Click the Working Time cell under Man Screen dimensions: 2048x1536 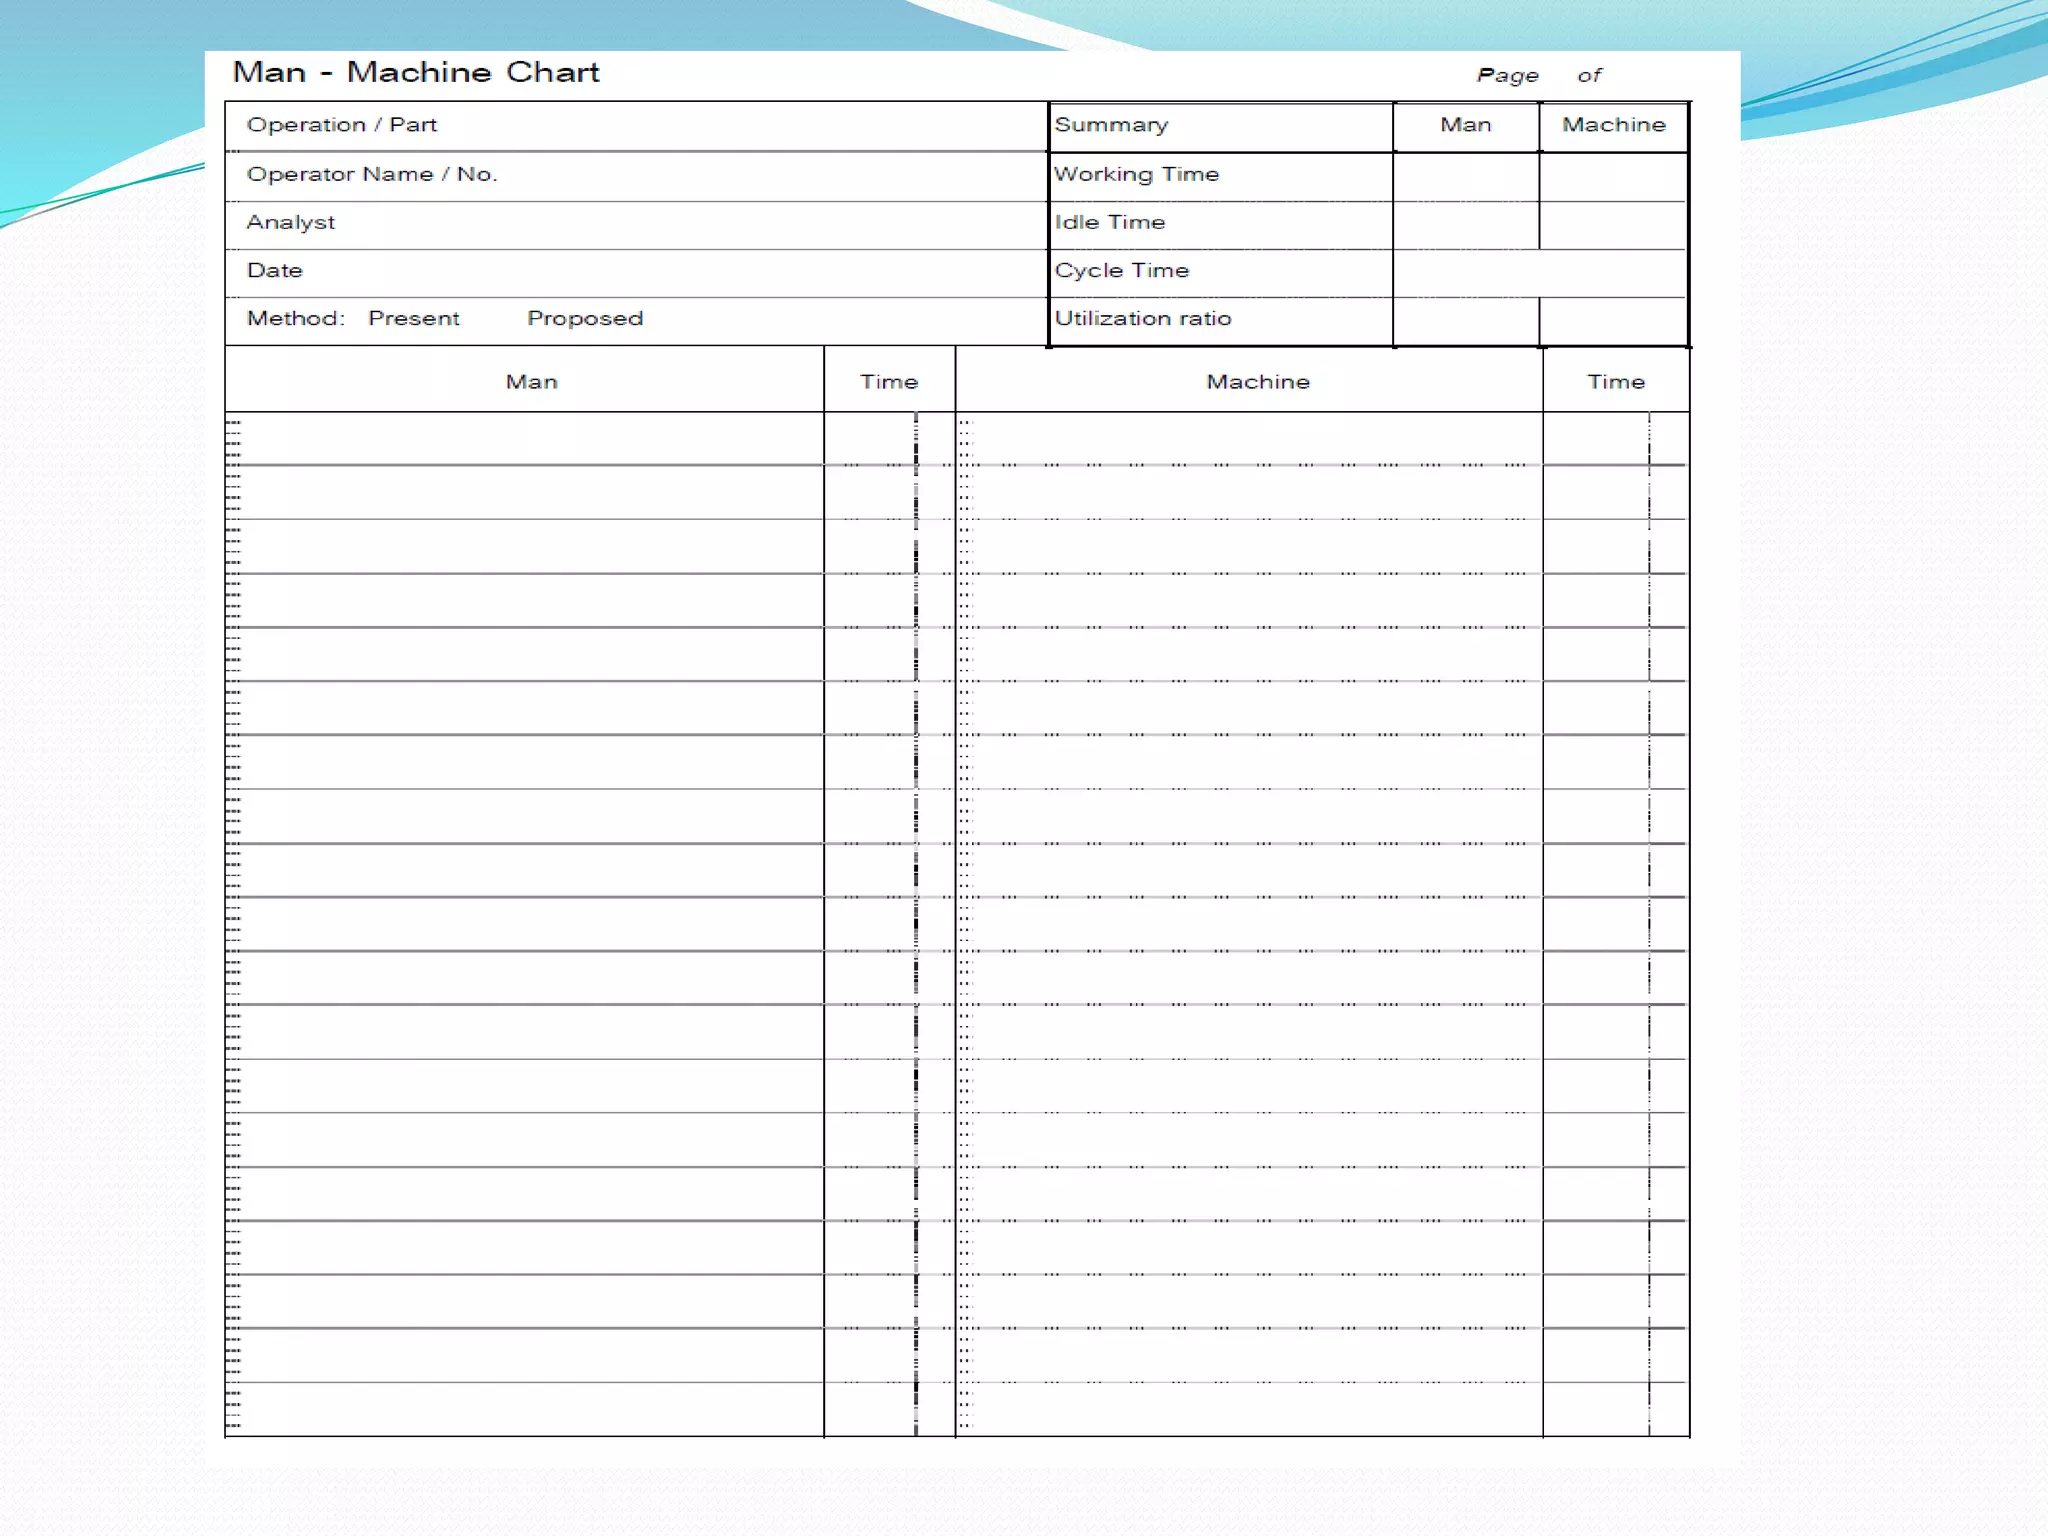coord(1465,177)
